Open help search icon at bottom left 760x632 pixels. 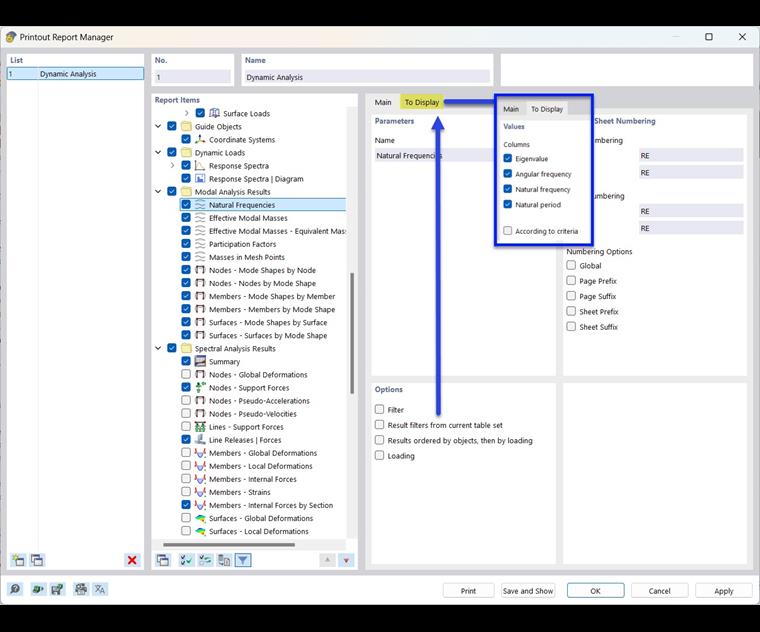pyautogui.click(x=15, y=589)
